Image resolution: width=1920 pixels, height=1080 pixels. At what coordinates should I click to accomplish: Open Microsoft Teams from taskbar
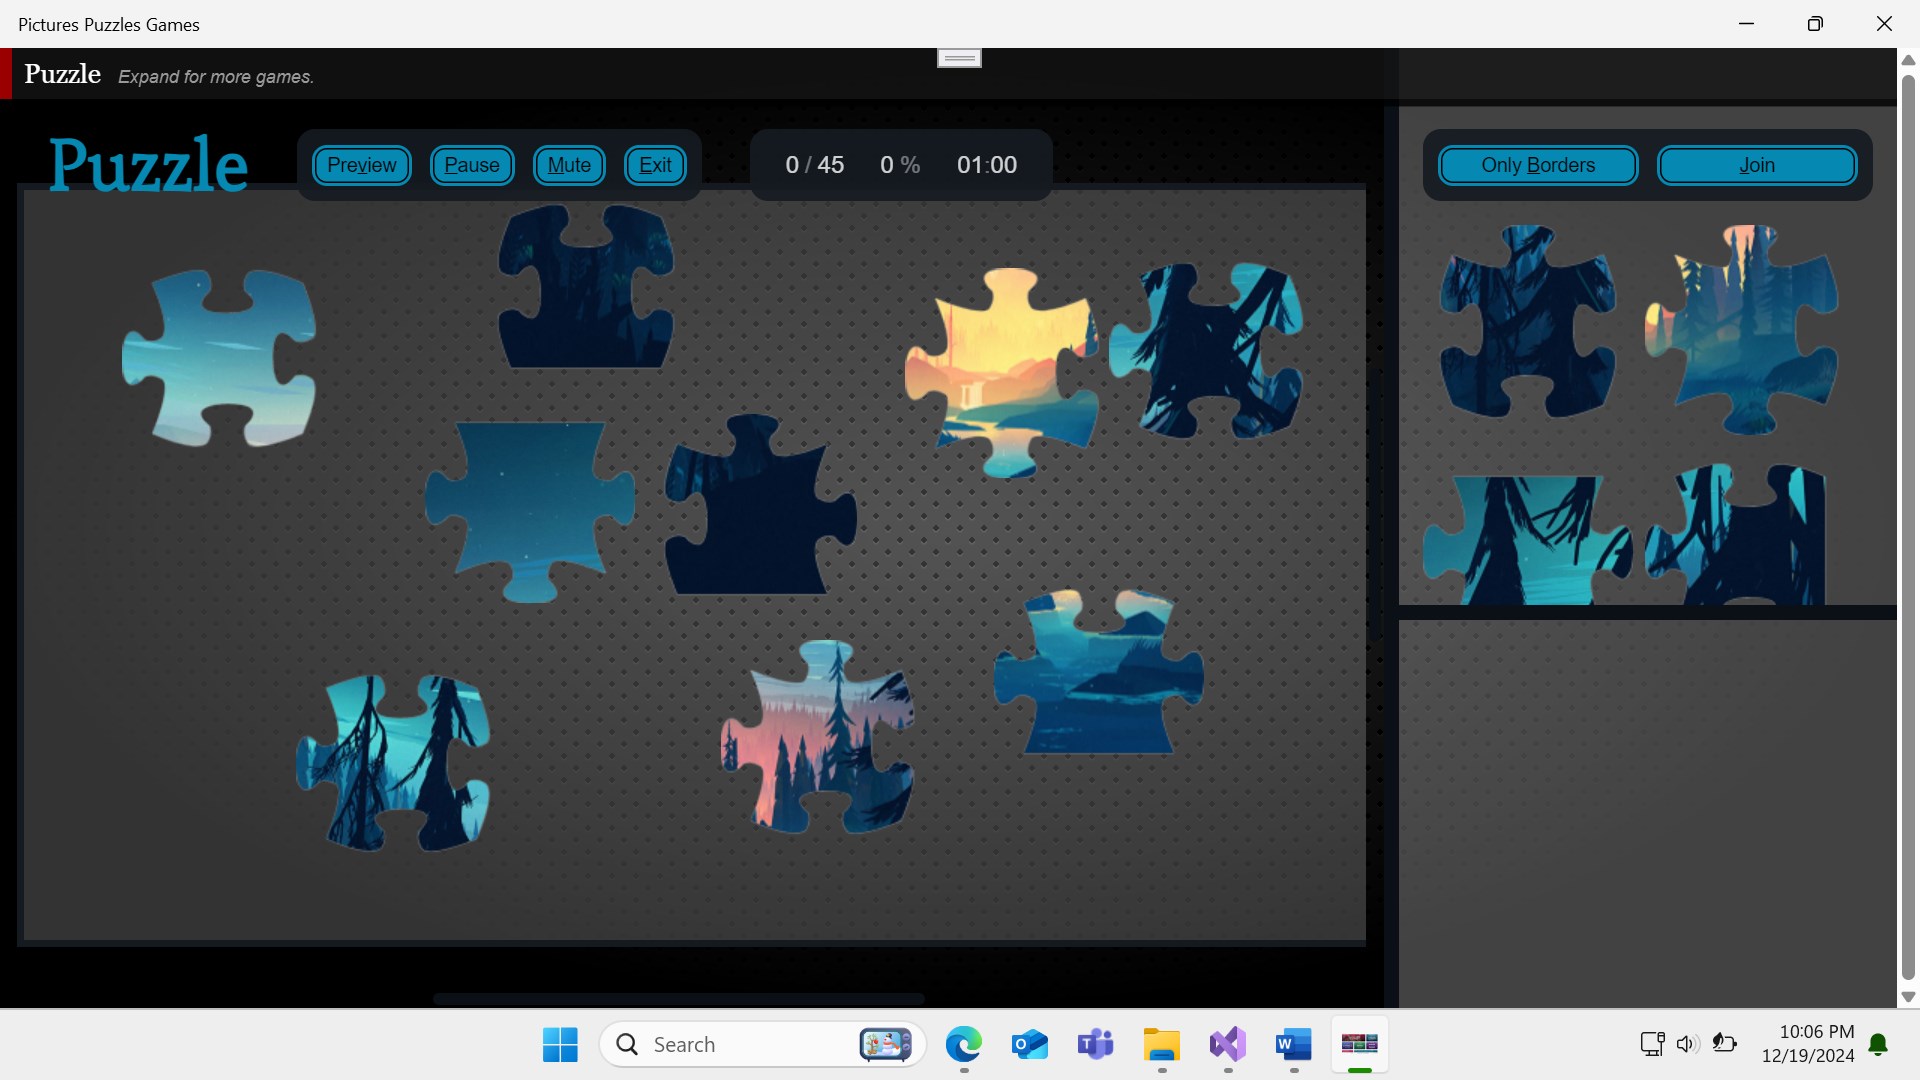tap(1095, 1045)
